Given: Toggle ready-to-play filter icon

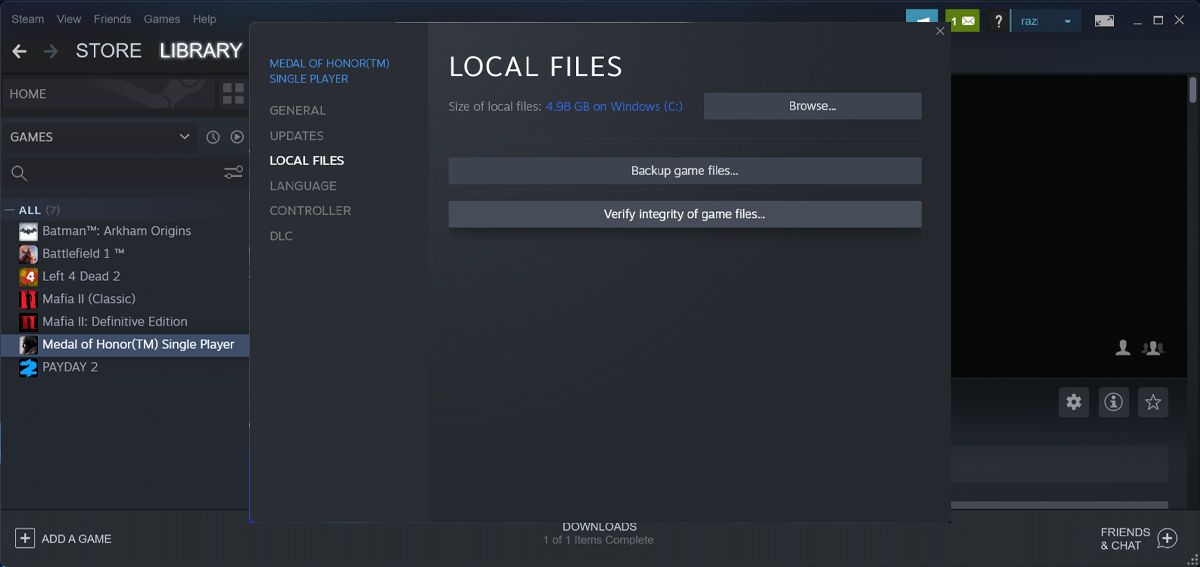Looking at the screenshot, I should [x=237, y=137].
